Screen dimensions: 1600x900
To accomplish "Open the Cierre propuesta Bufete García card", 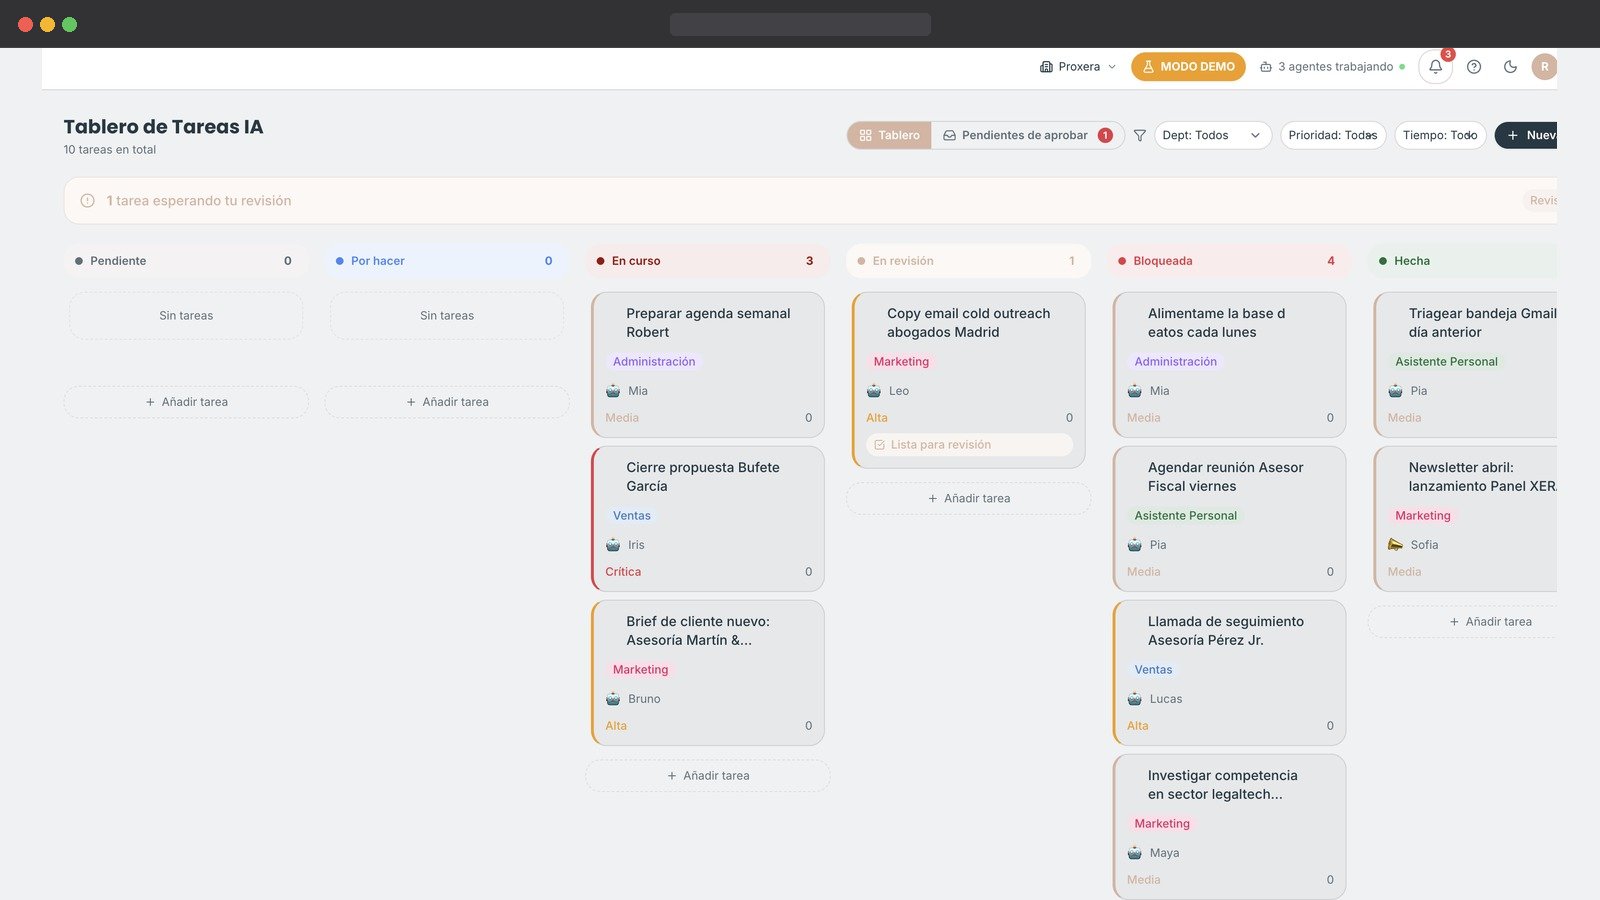I will 708,519.
